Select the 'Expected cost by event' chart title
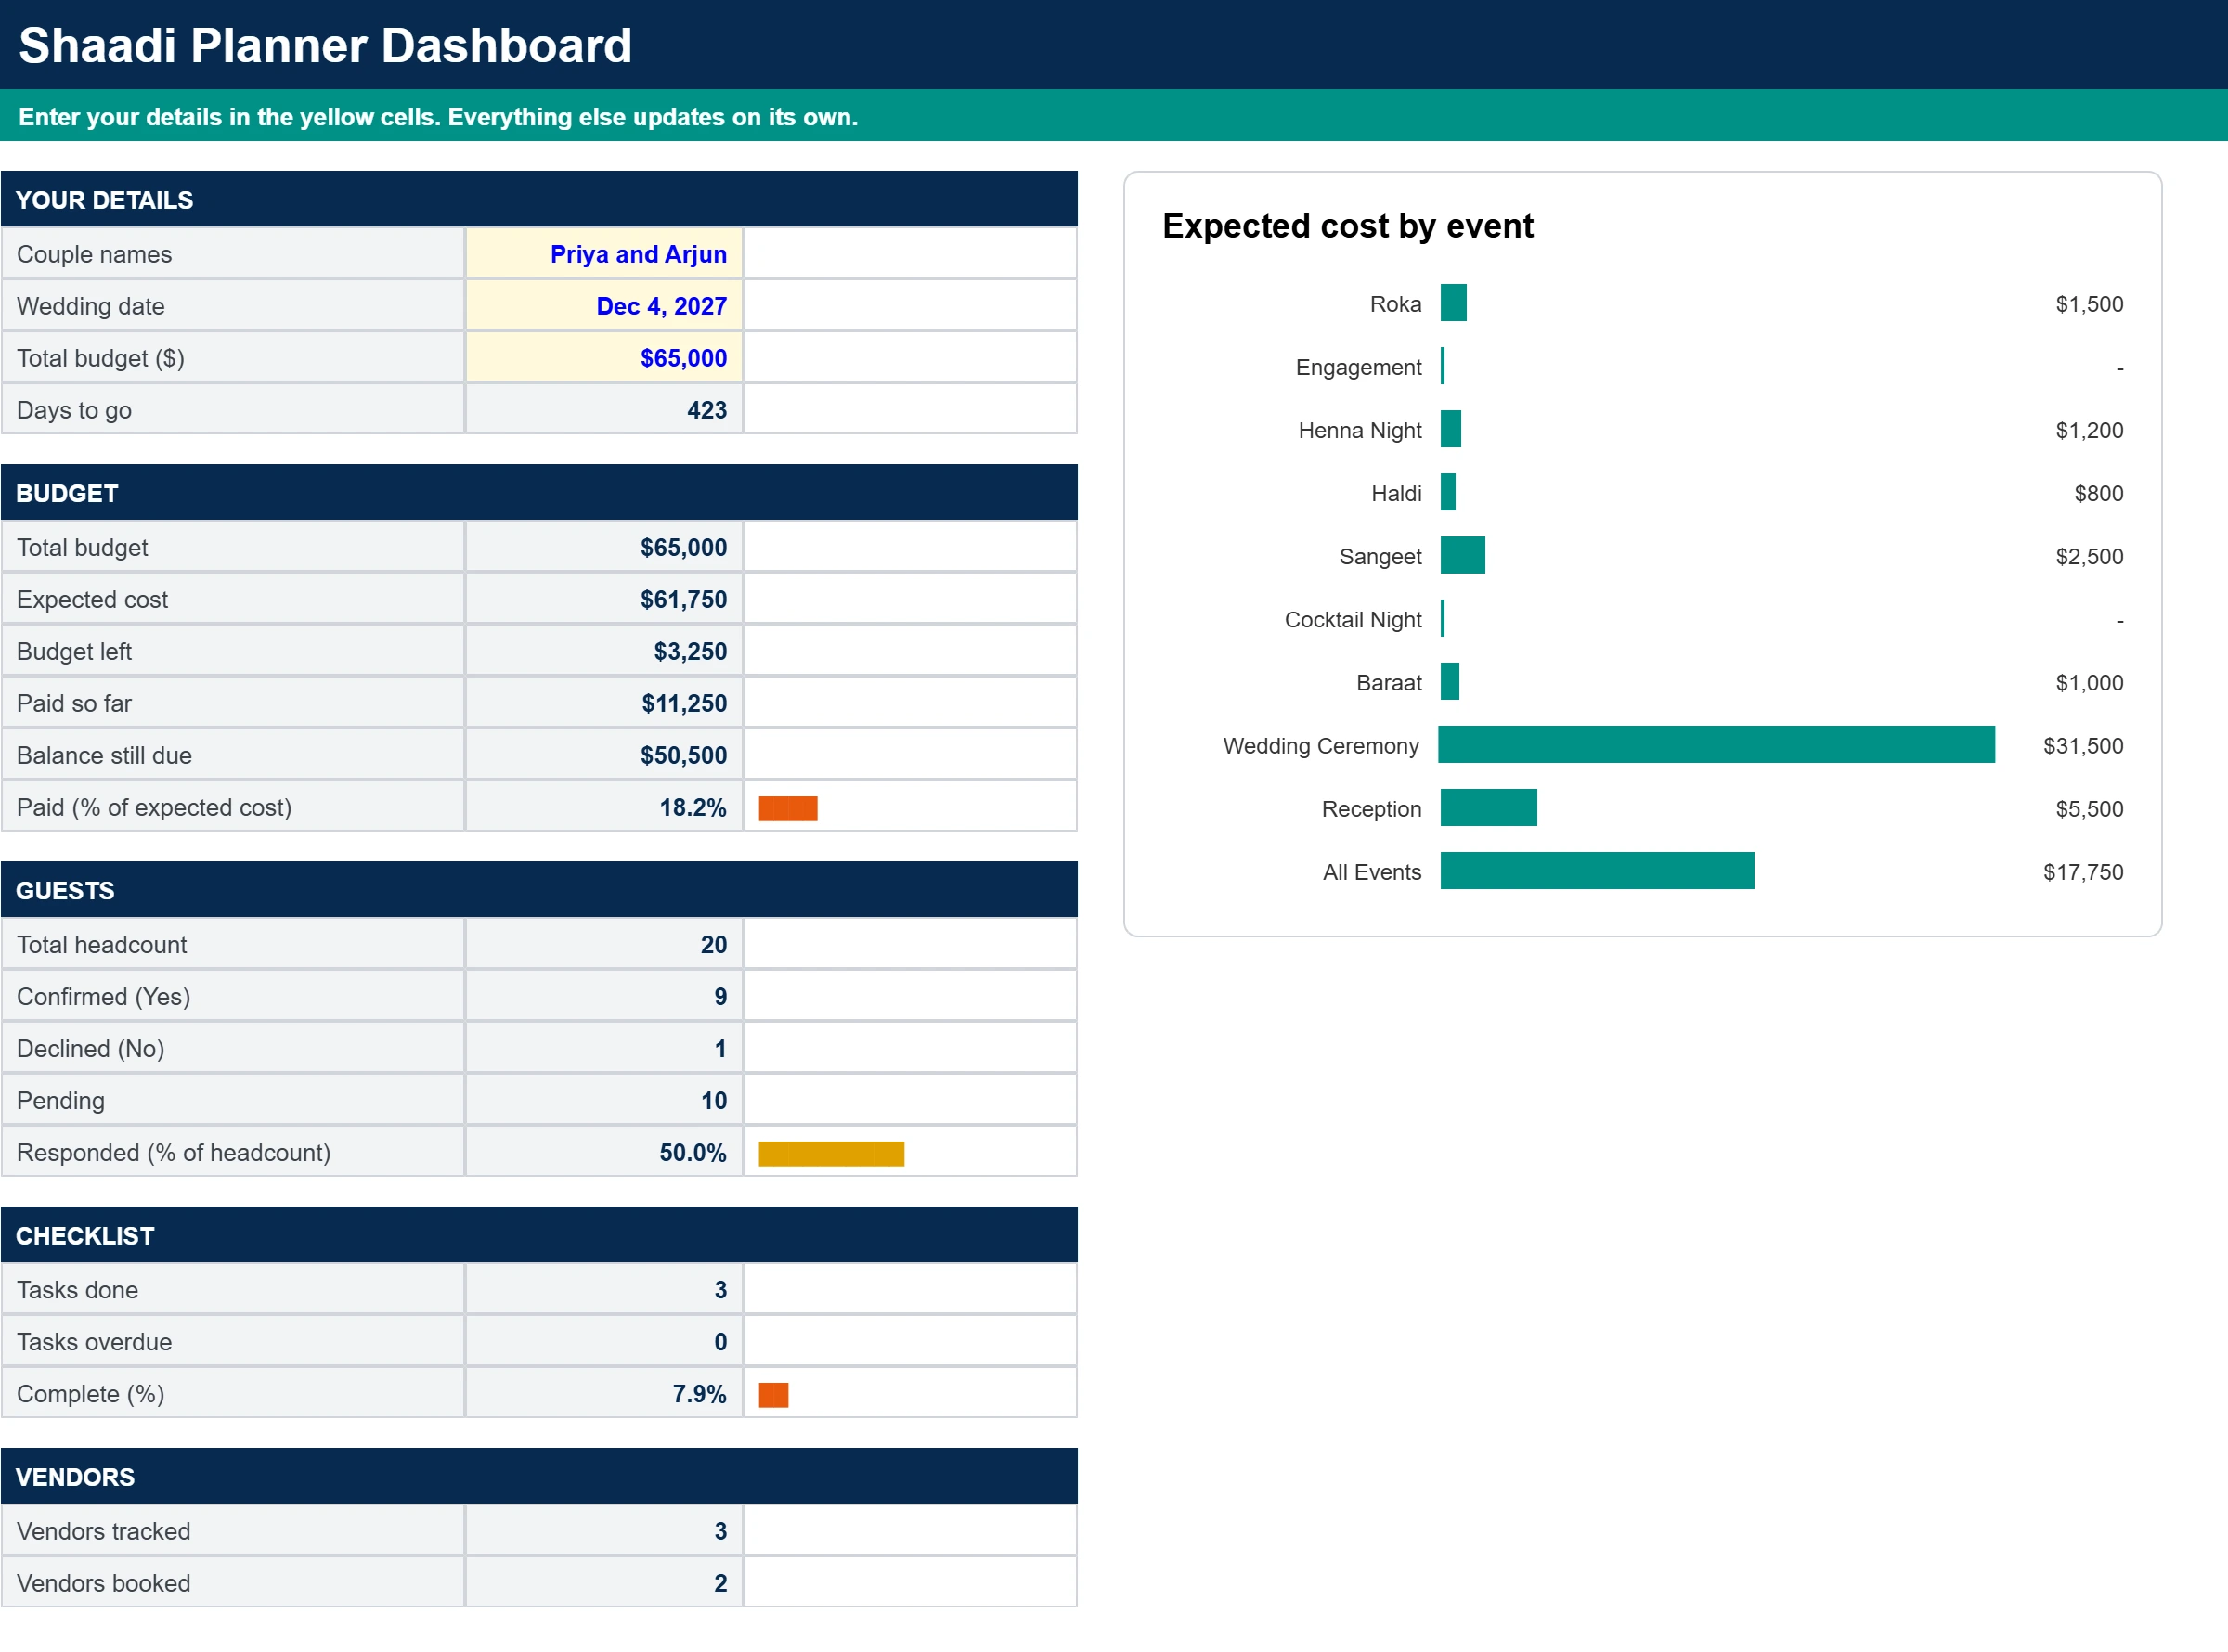 [x=1347, y=226]
